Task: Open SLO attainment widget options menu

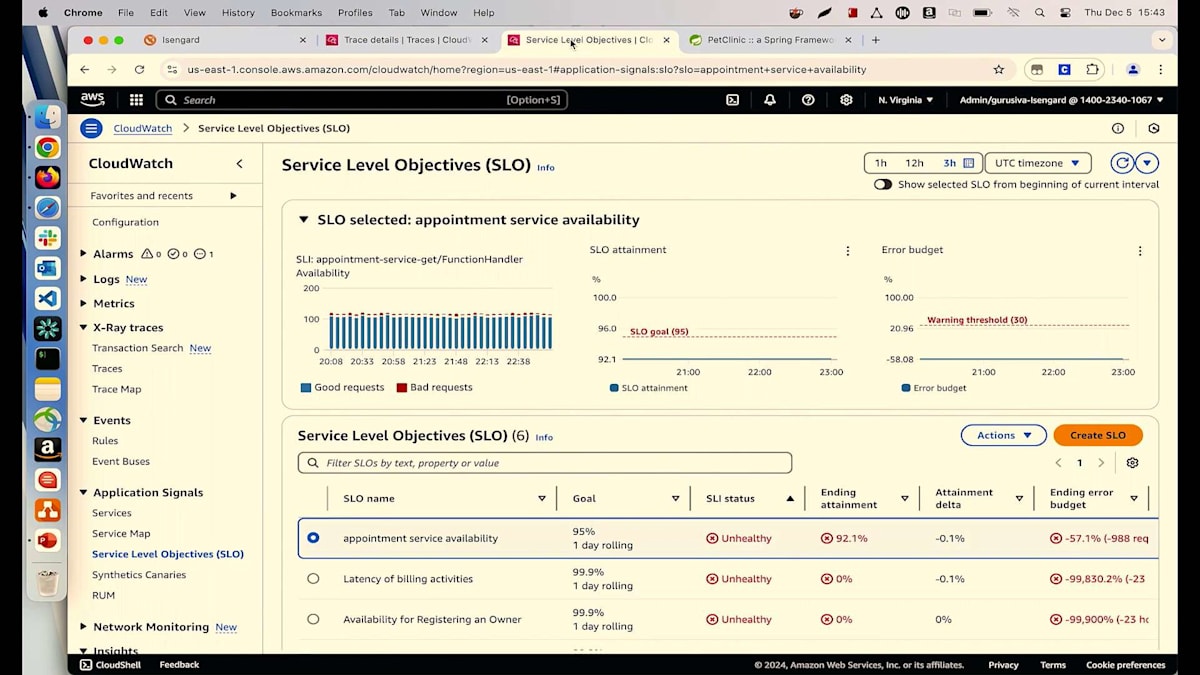Action: tap(848, 251)
